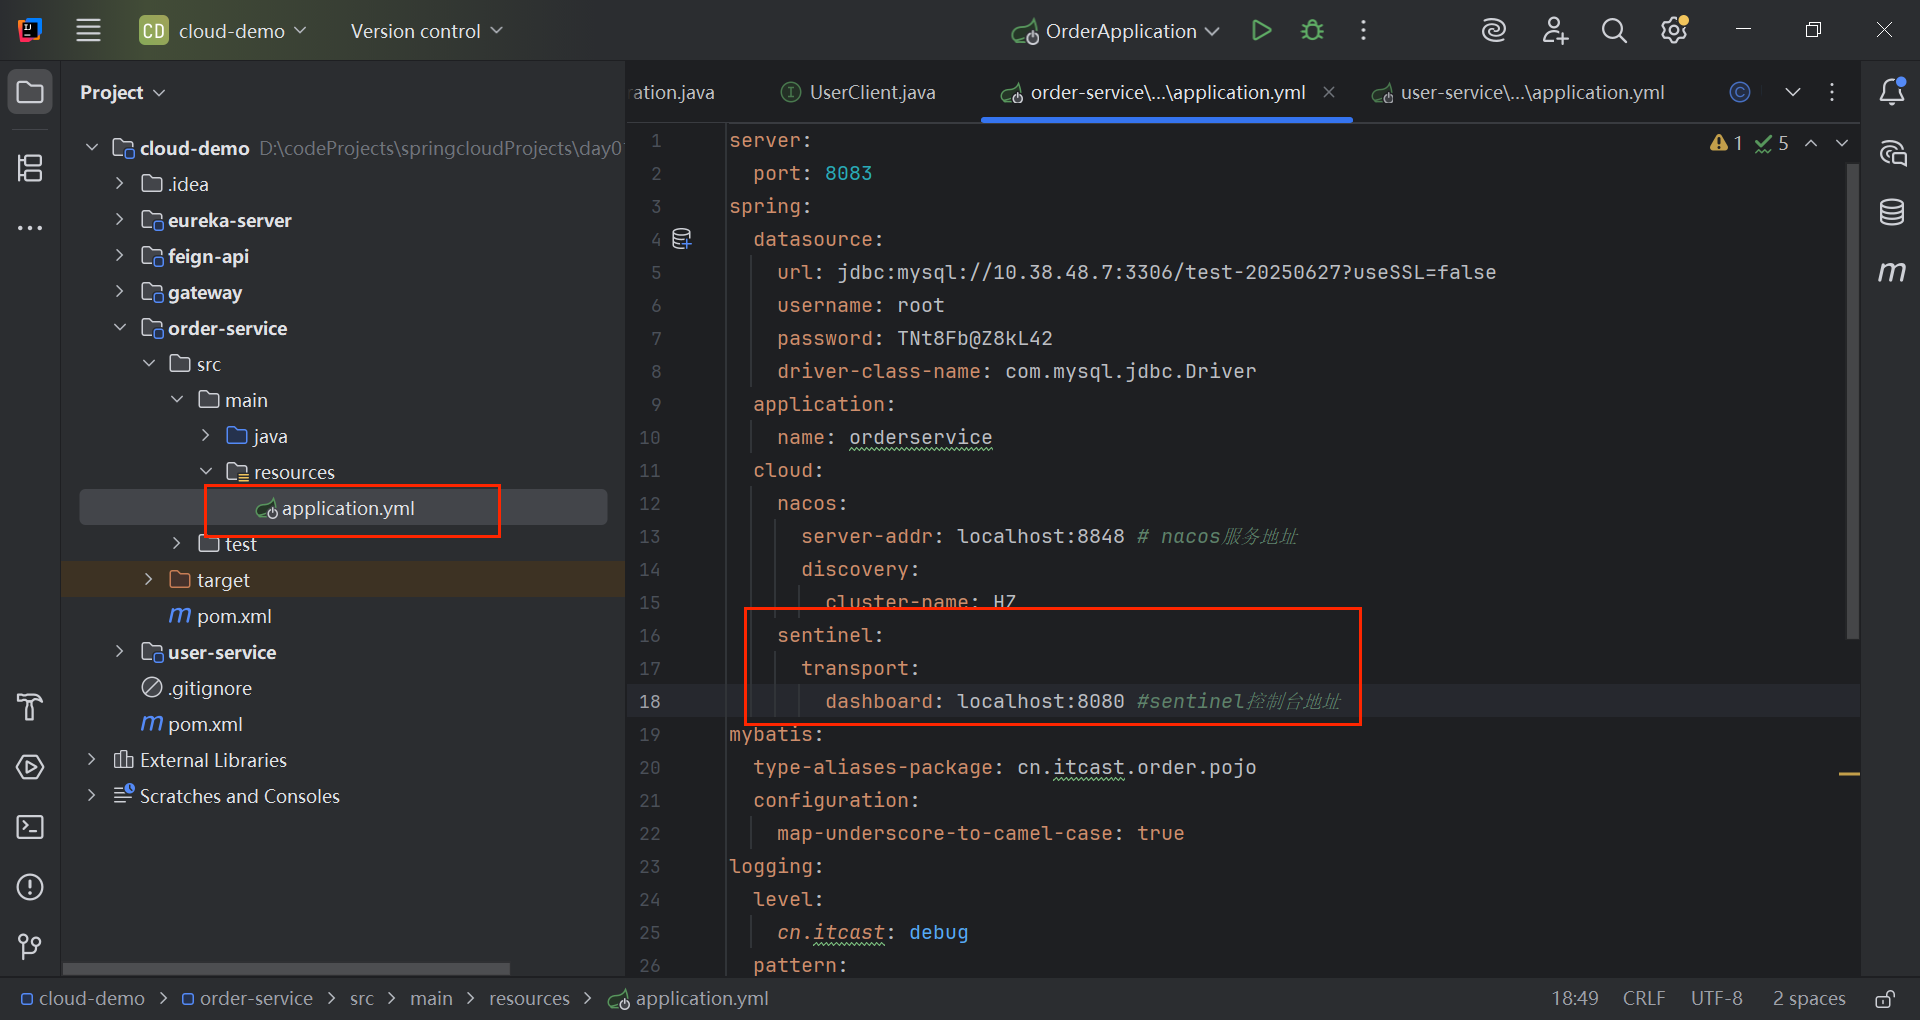Open the Database tool window
The image size is (1920, 1020).
point(1891,212)
